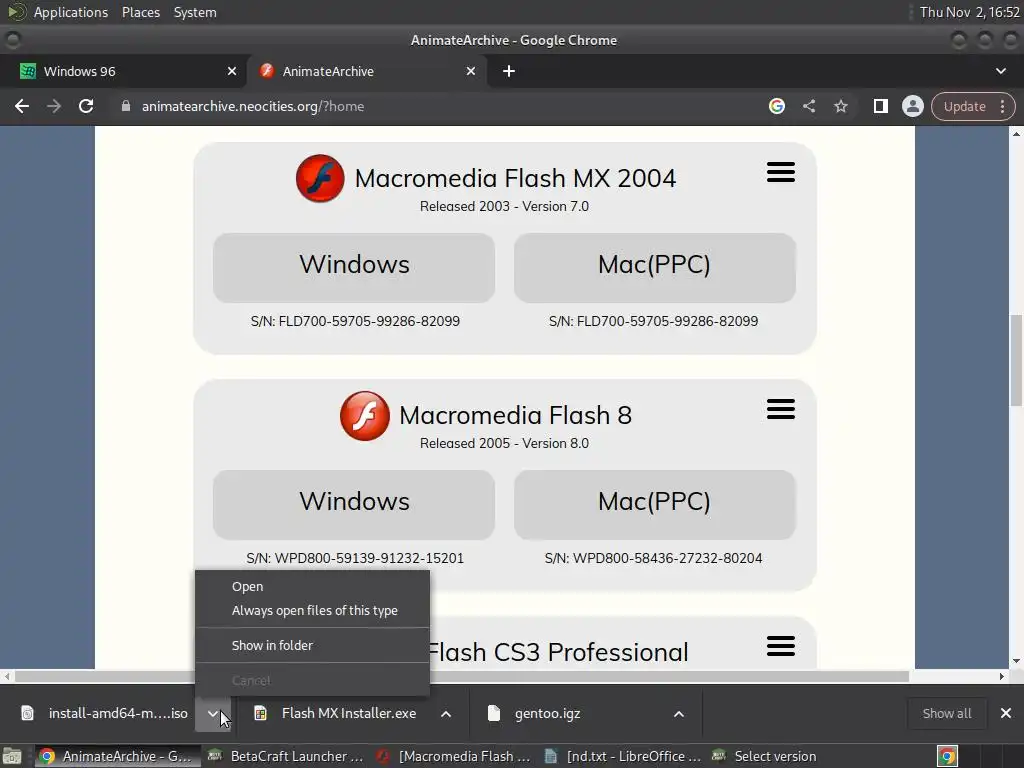Click the 'Macromedia Flash 8' title text
This screenshot has height=768, width=1024.
(x=515, y=415)
